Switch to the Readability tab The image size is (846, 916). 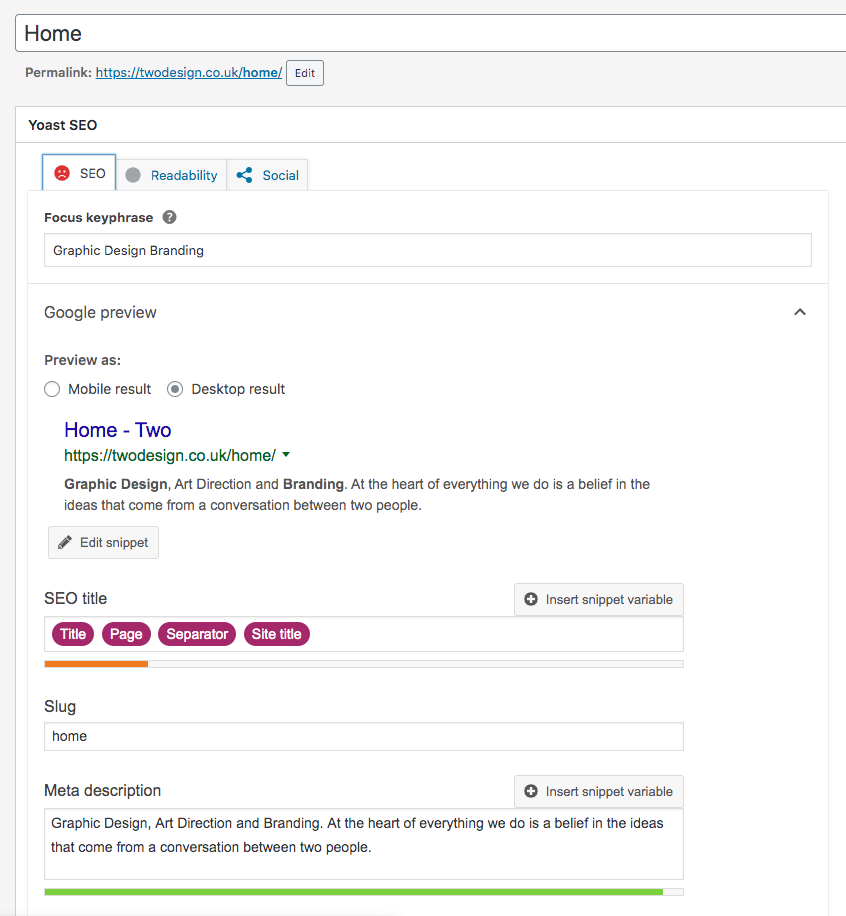(x=183, y=175)
